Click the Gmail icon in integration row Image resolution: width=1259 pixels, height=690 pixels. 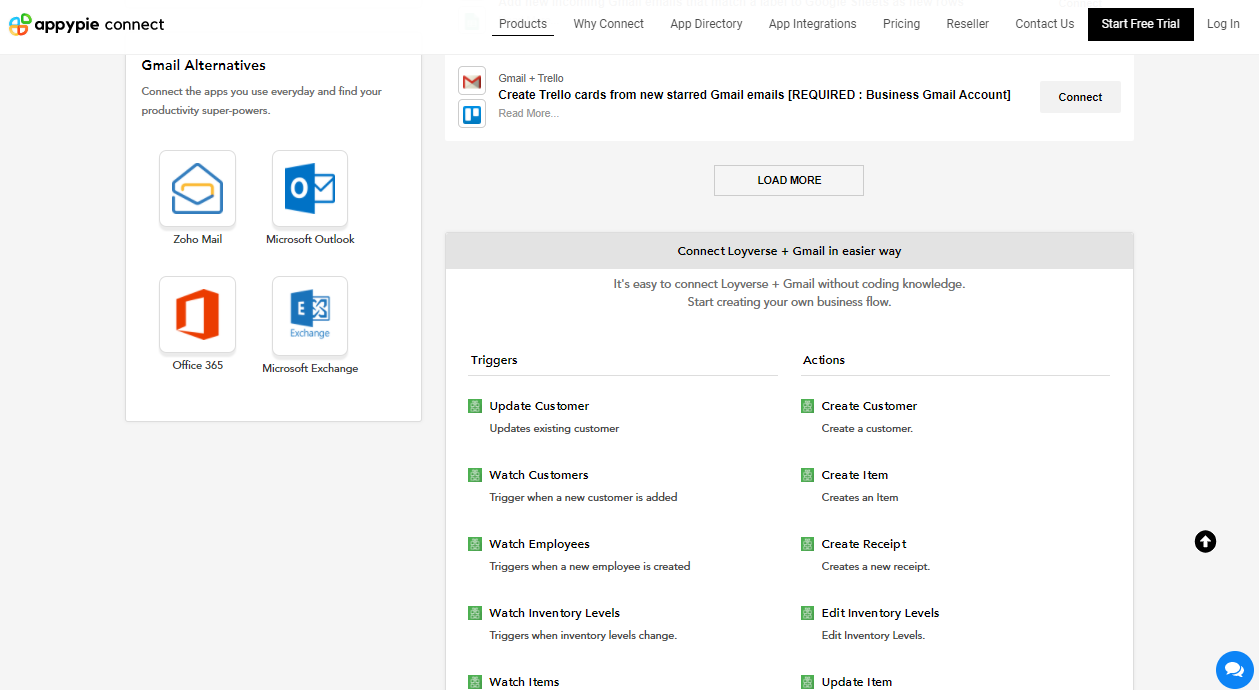[472, 81]
